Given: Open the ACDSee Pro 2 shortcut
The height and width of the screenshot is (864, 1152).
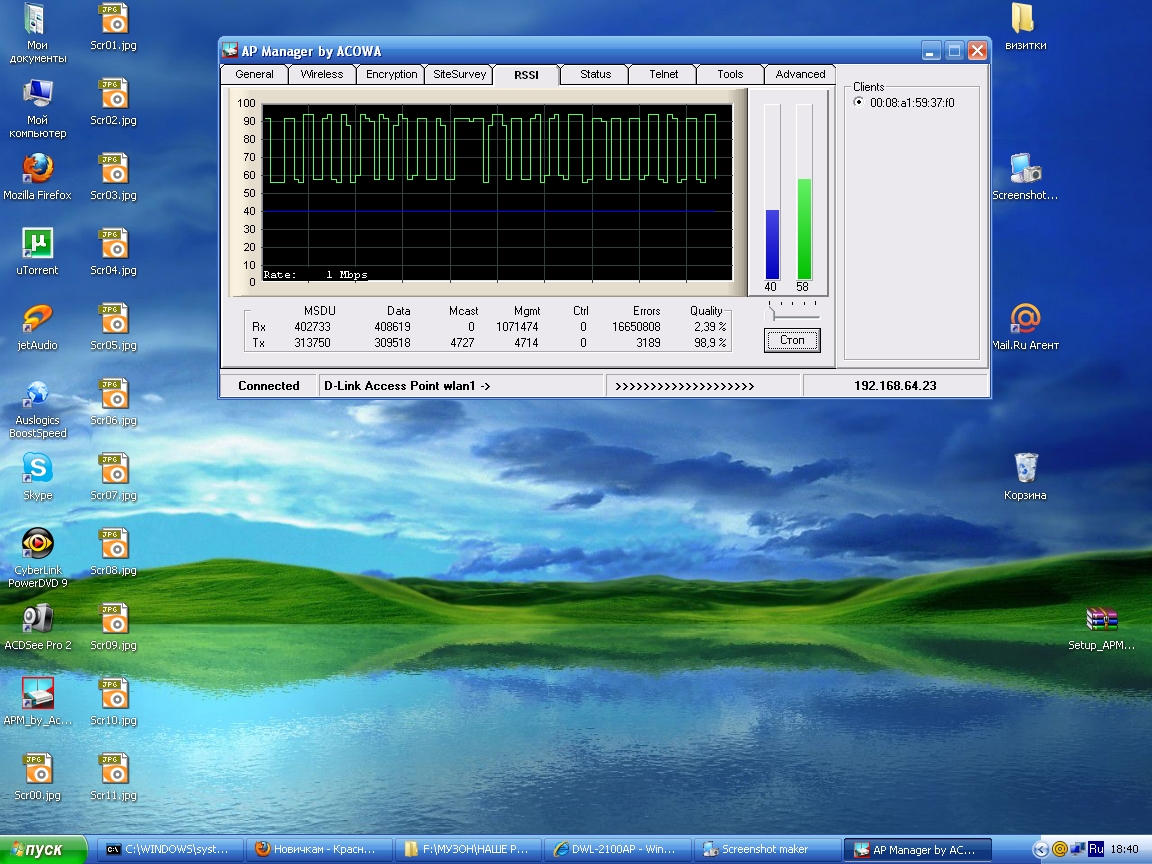Looking at the screenshot, I should 37,619.
